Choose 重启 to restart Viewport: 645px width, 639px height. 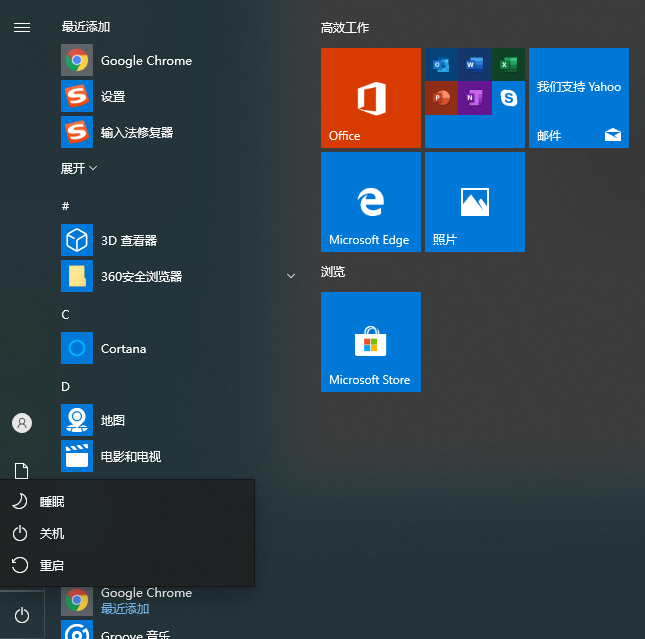click(52, 566)
